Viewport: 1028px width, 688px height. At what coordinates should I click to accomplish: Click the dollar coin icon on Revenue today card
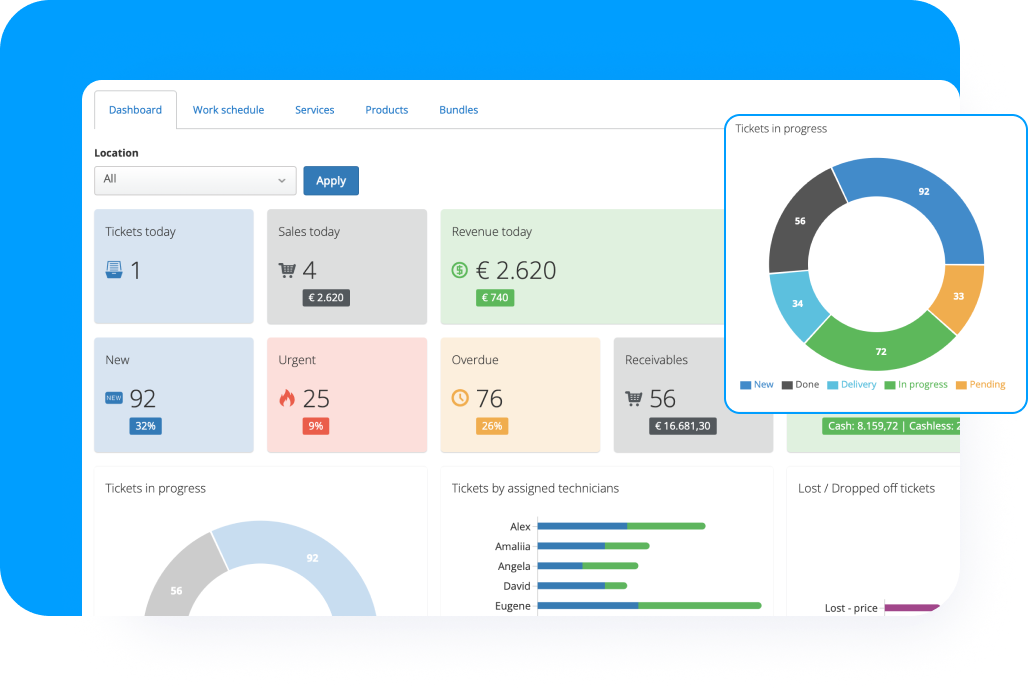click(x=461, y=269)
